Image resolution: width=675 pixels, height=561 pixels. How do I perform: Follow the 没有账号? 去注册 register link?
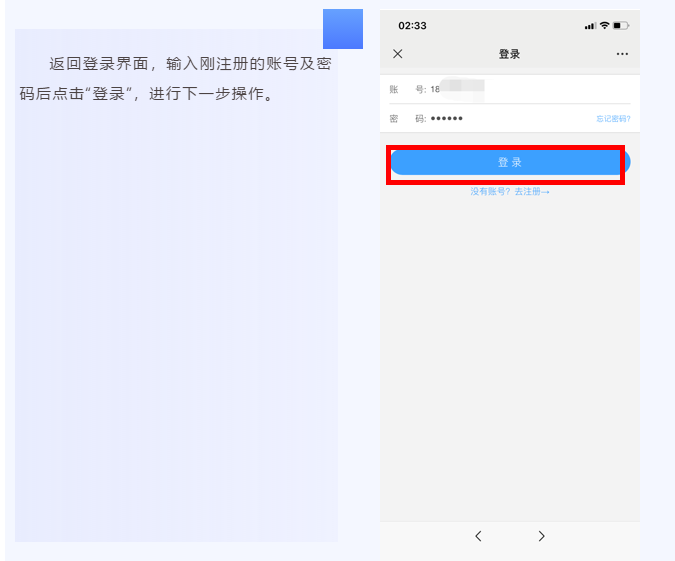coord(510,192)
